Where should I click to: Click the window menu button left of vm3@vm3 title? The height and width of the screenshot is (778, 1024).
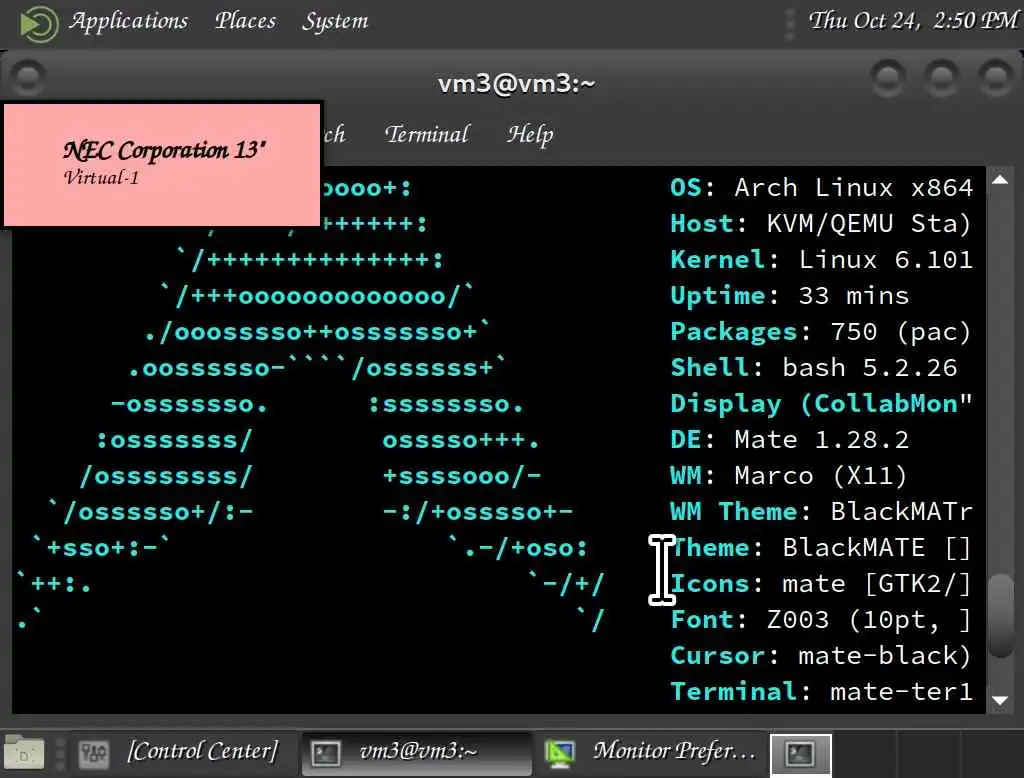click(27, 77)
